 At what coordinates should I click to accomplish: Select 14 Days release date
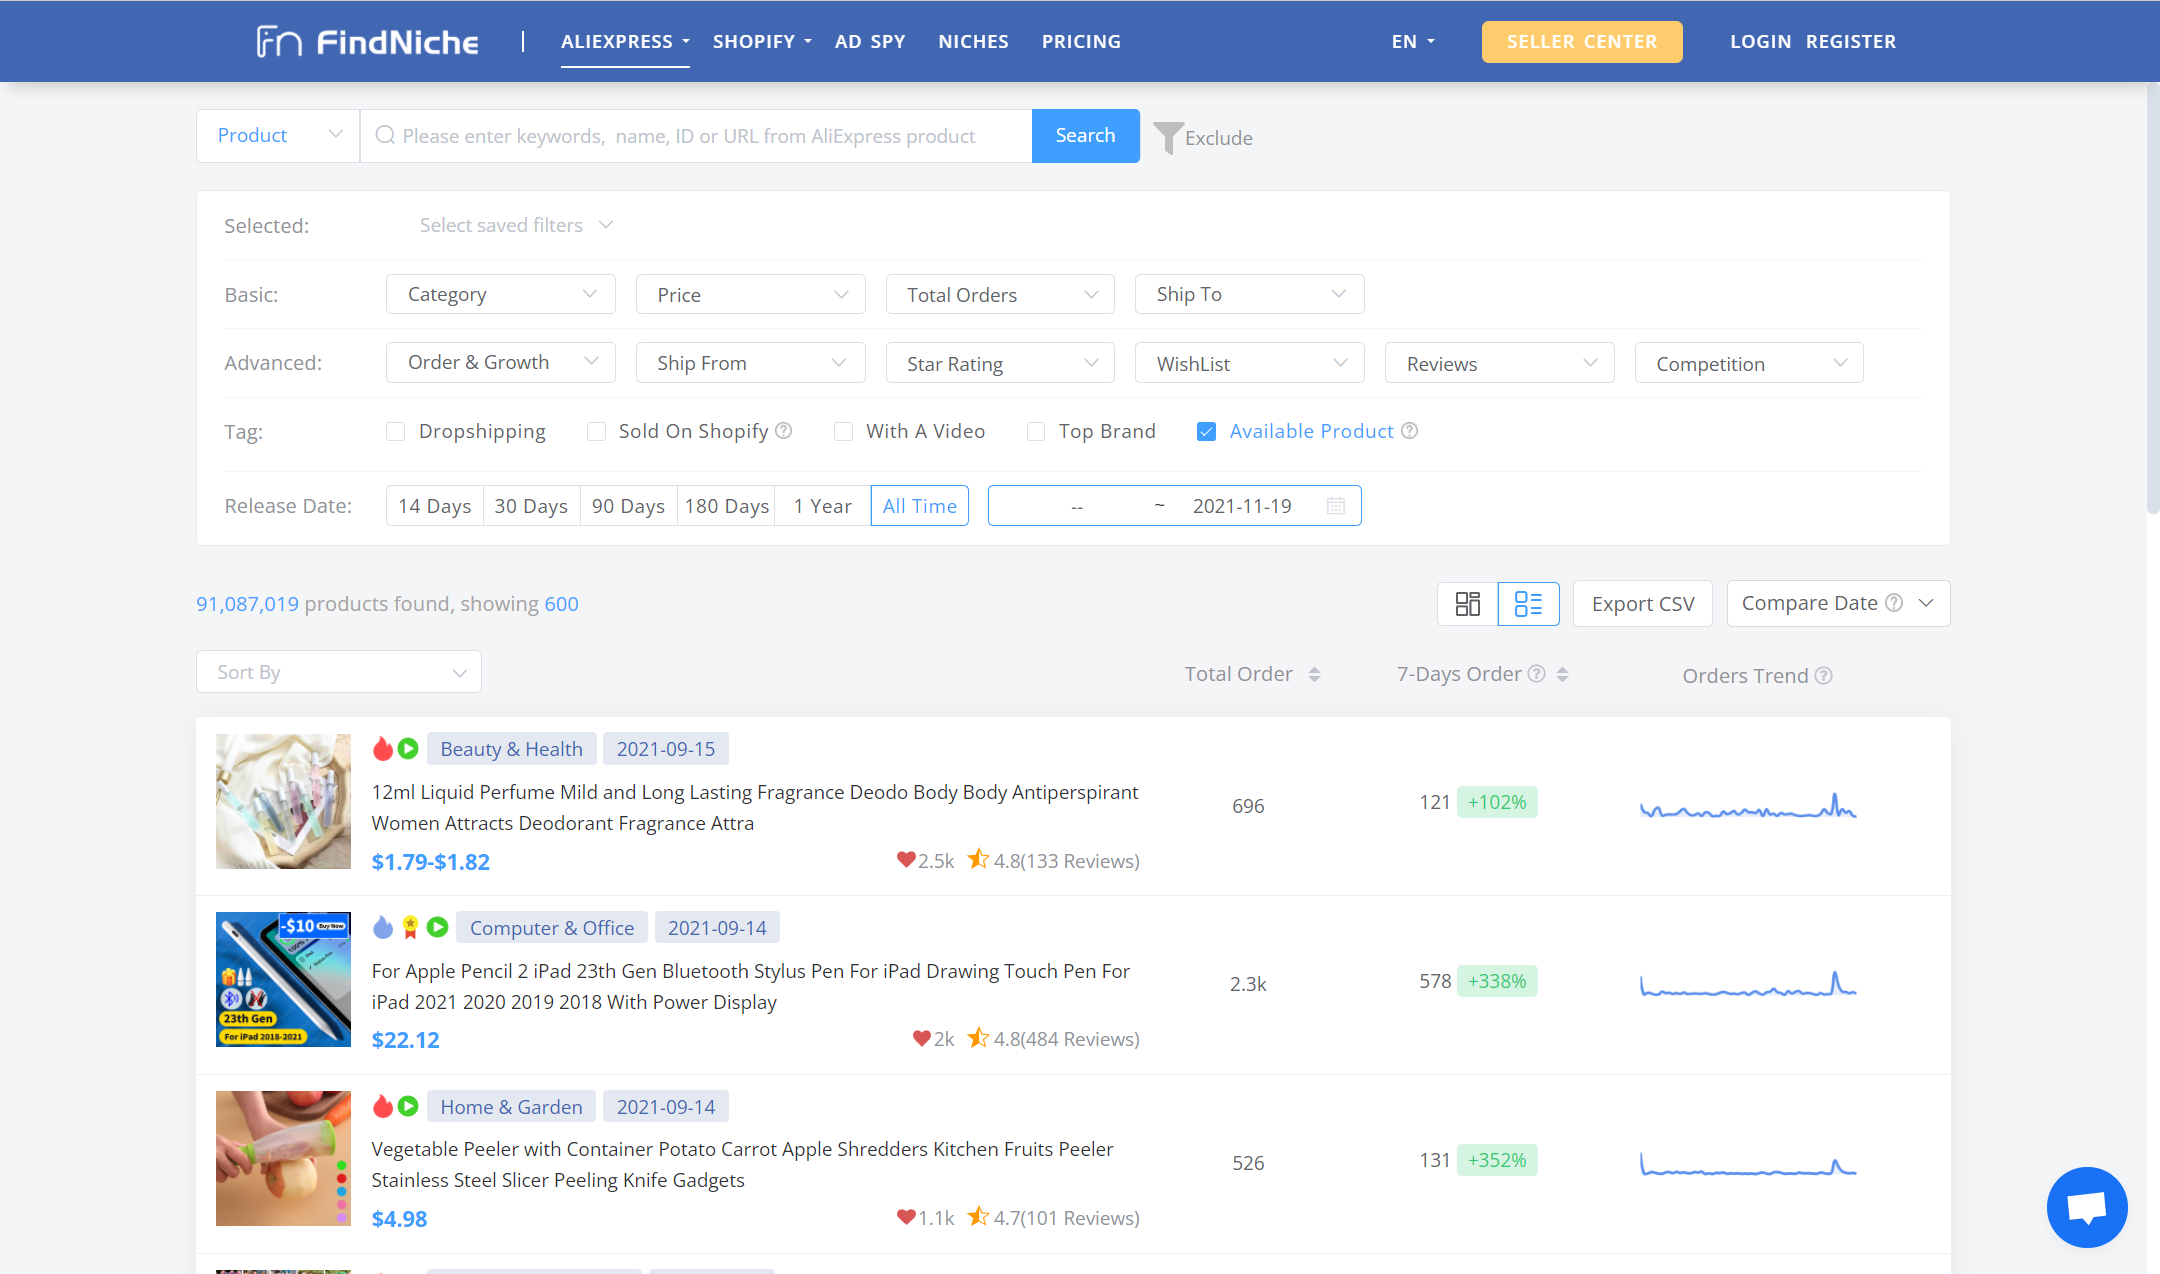pyautogui.click(x=435, y=506)
